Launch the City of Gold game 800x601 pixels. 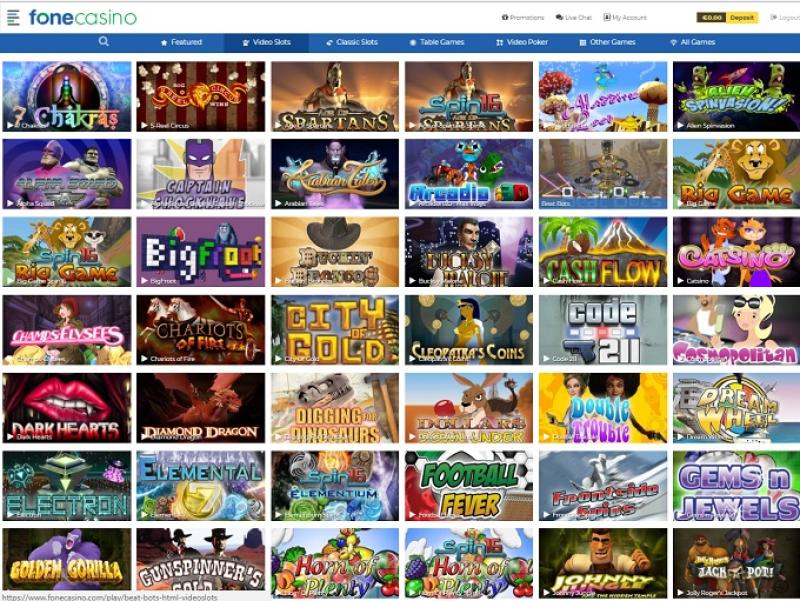(335, 330)
